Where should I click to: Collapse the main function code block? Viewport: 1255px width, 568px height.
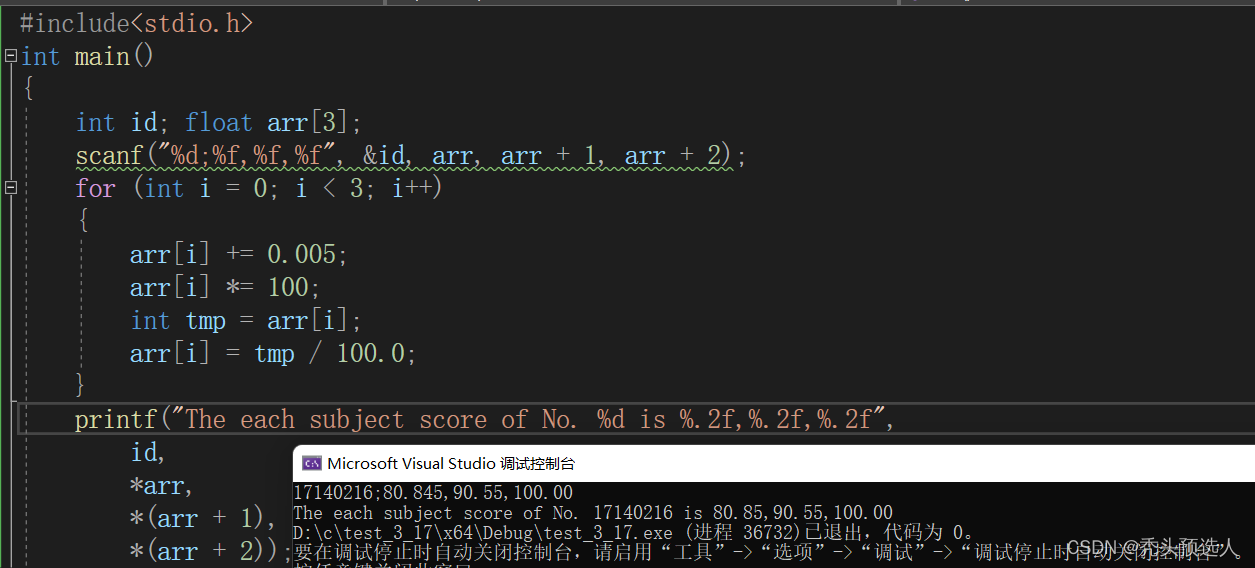pyautogui.click(x=11, y=56)
